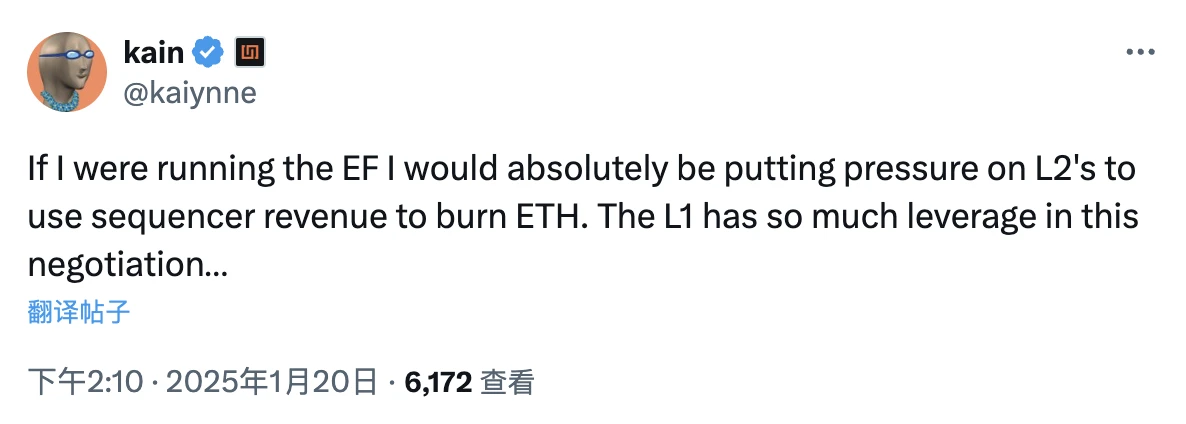Click the 翻译帖子 translate post link

[80, 313]
